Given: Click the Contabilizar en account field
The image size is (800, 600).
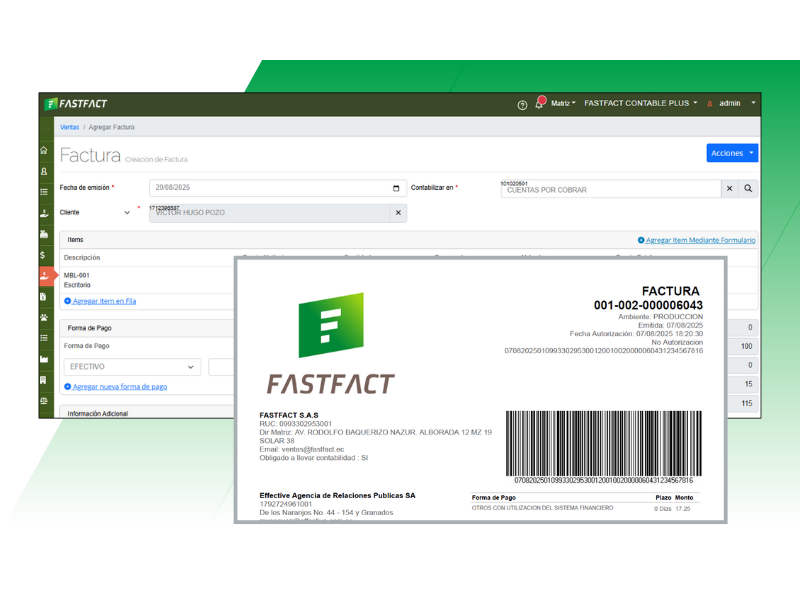Looking at the screenshot, I should (x=611, y=189).
